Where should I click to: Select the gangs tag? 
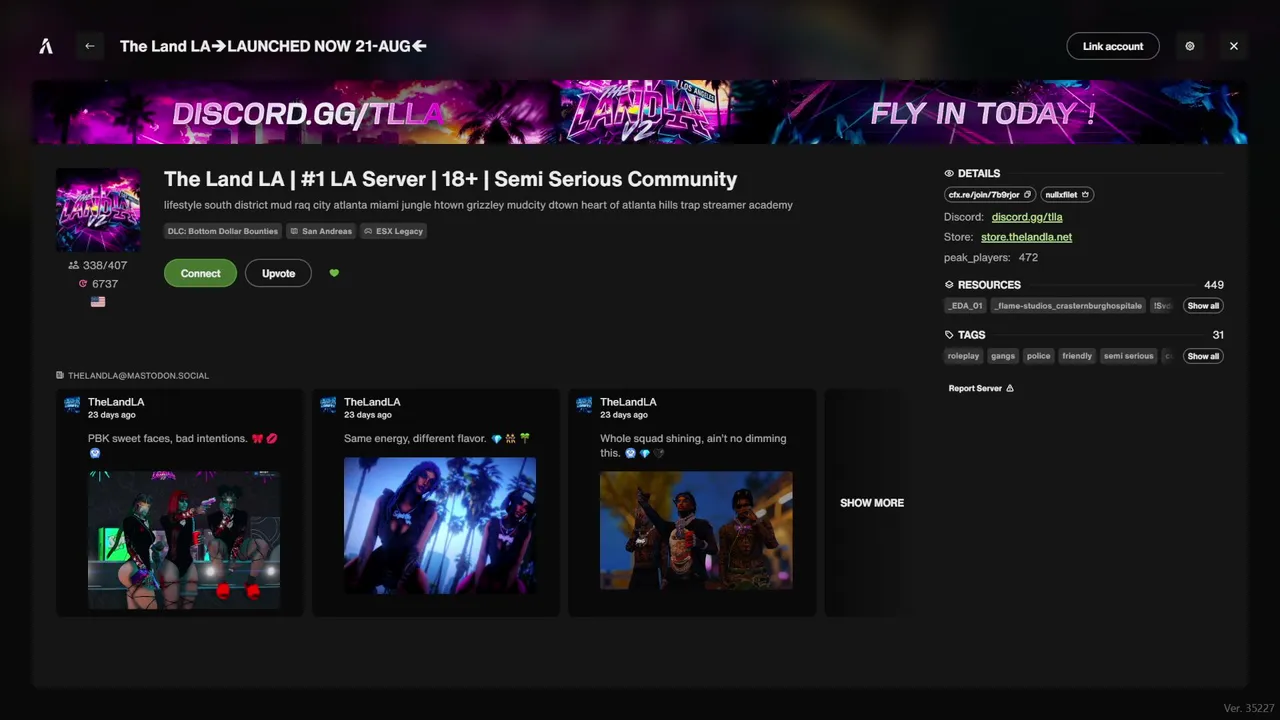point(1003,356)
